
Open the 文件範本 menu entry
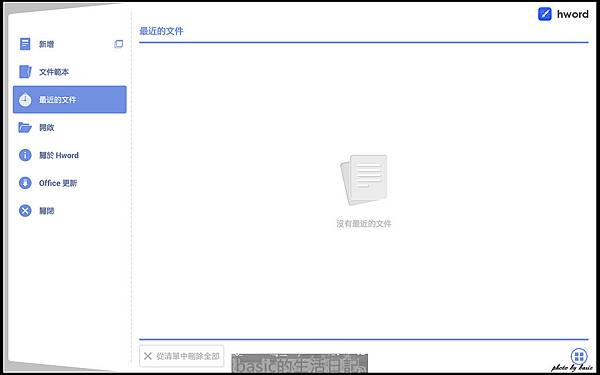click(x=70, y=72)
